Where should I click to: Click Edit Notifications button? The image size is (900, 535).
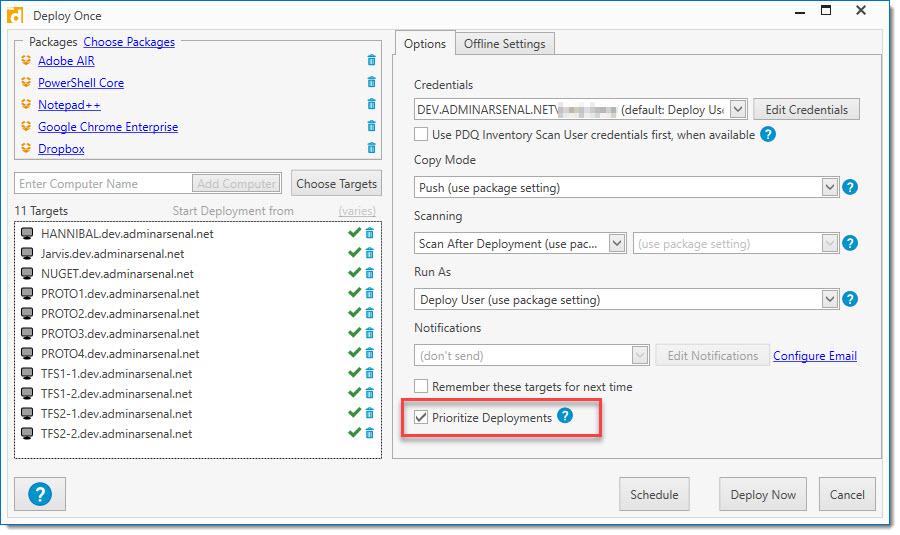tap(713, 355)
